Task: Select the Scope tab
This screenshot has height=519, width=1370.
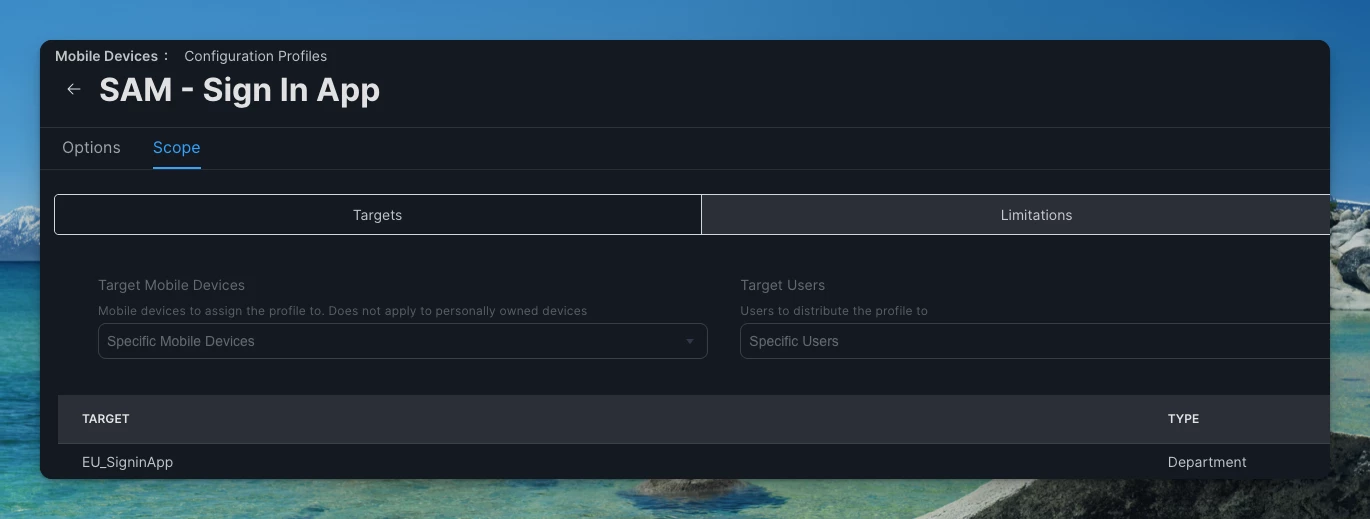Action: tap(176, 147)
